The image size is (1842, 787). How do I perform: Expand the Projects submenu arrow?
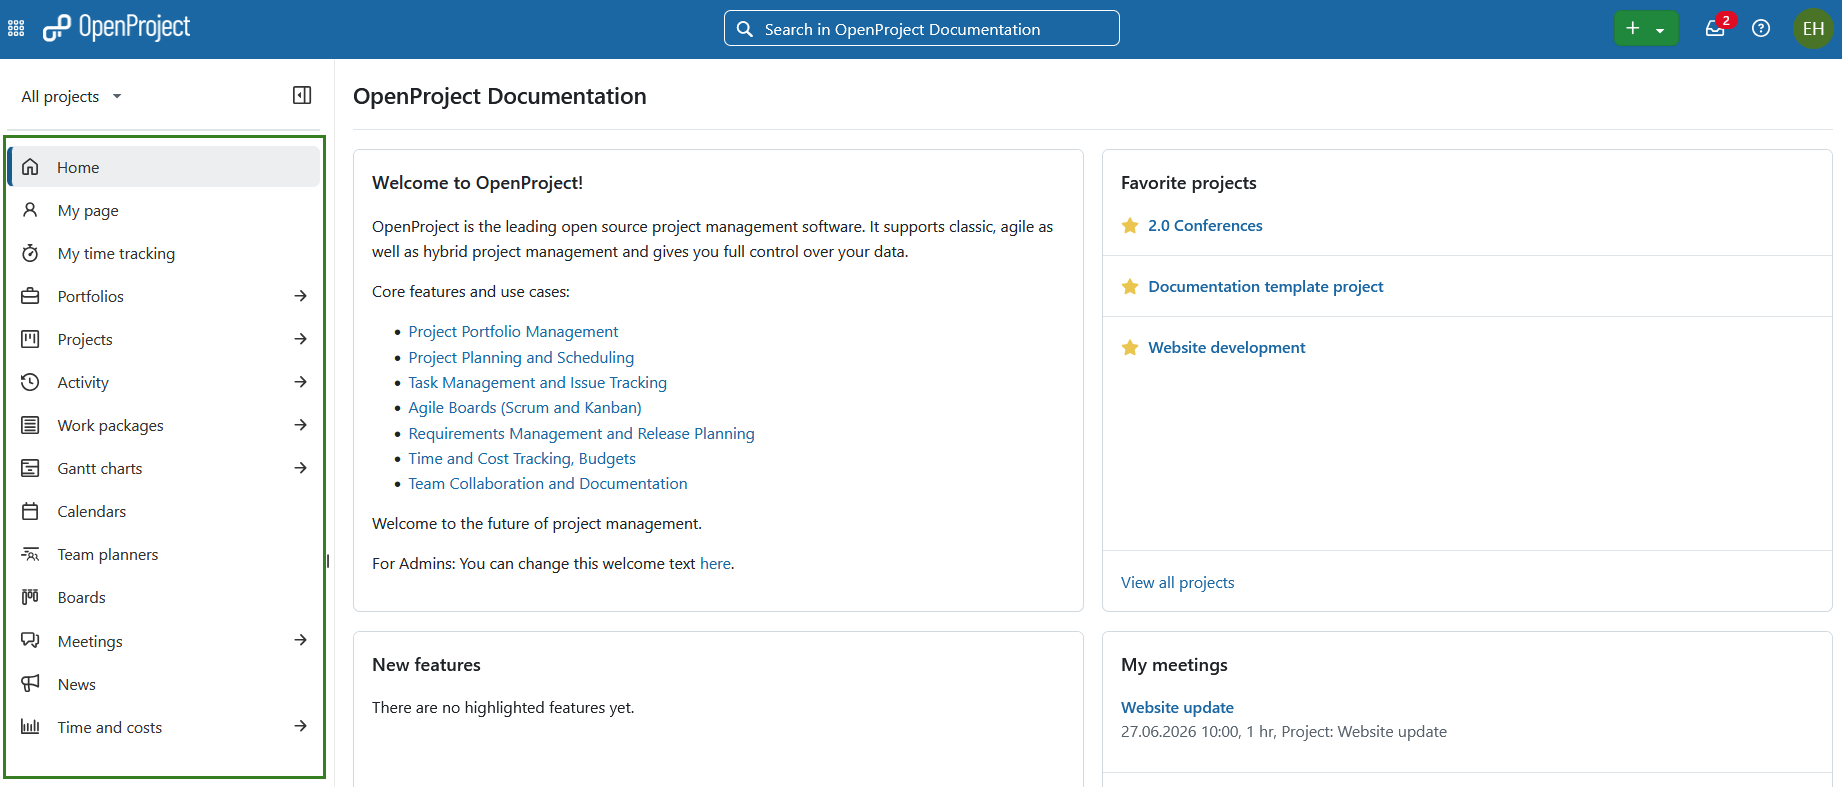tap(300, 339)
